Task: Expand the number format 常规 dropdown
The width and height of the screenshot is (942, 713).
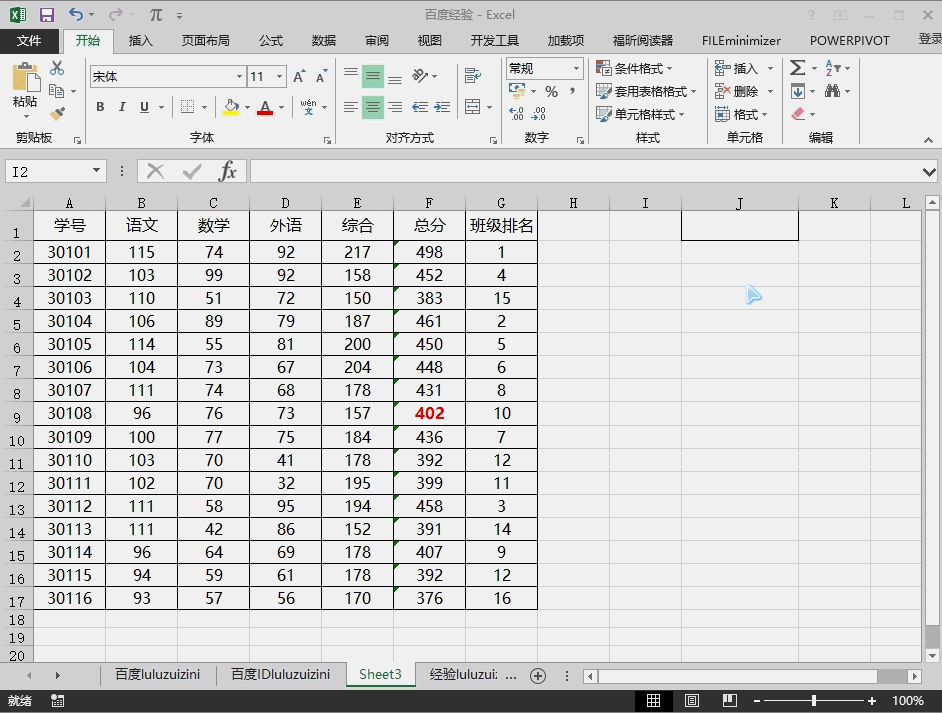Action: pyautogui.click(x=576, y=68)
